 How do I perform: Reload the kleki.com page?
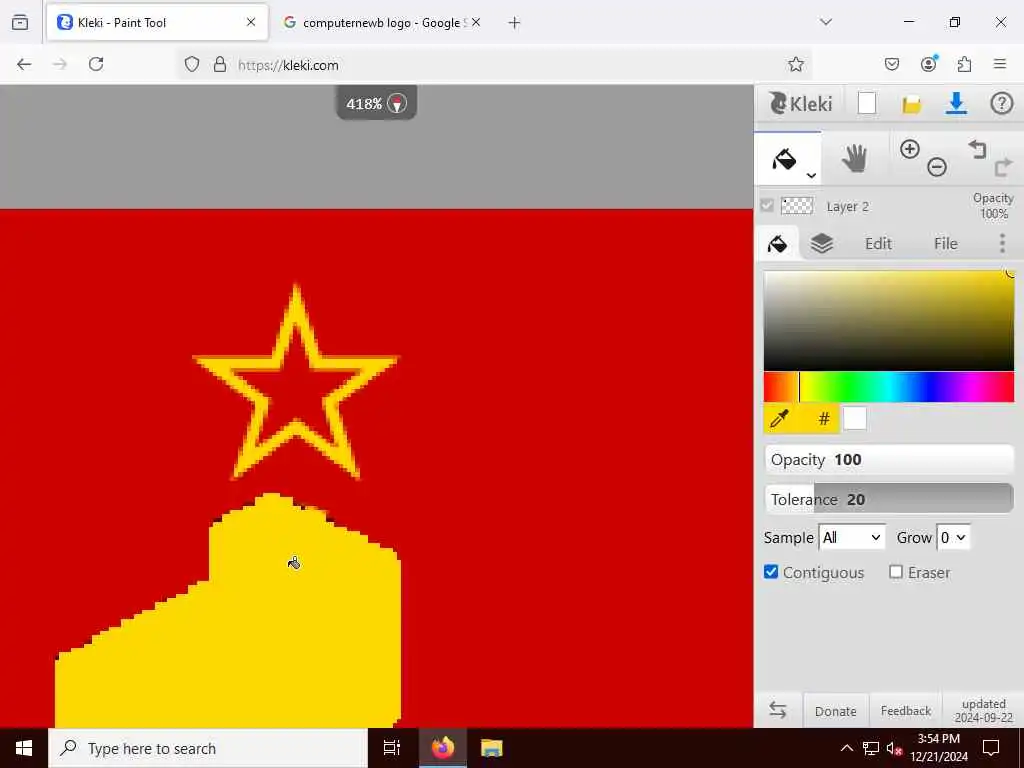(96, 64)
